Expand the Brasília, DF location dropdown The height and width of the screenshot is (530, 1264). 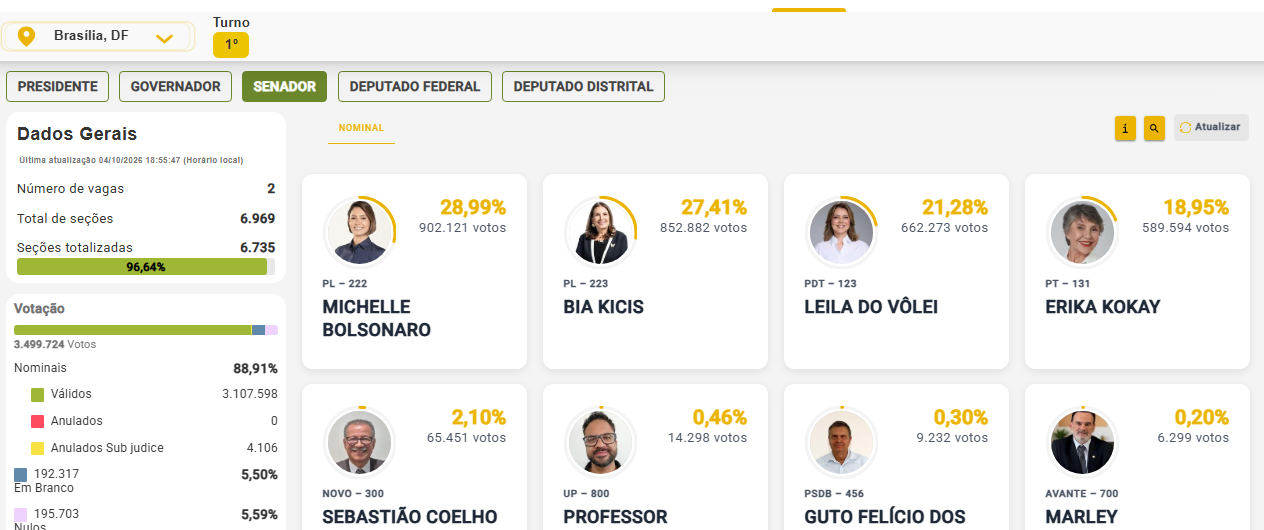98,37
